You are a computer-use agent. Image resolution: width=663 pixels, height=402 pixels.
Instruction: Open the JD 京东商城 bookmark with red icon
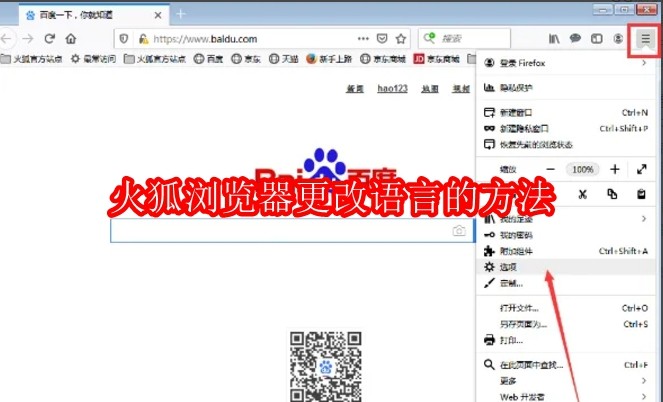coord(437,59)
